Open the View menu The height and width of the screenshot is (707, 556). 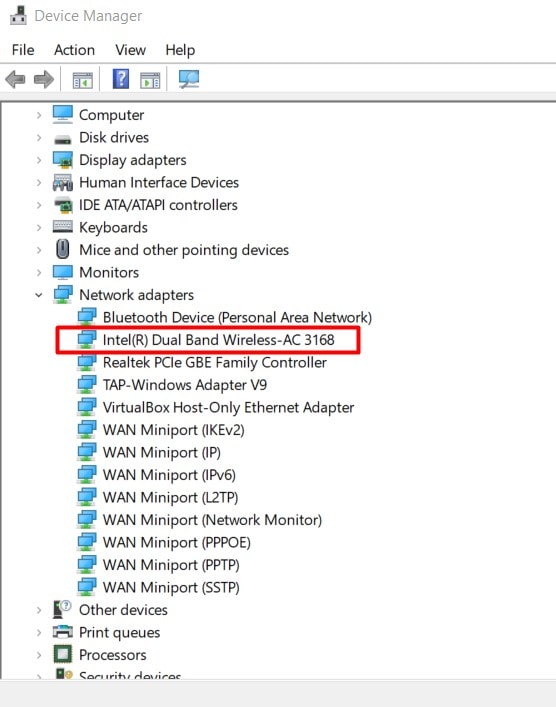point(130,50)
